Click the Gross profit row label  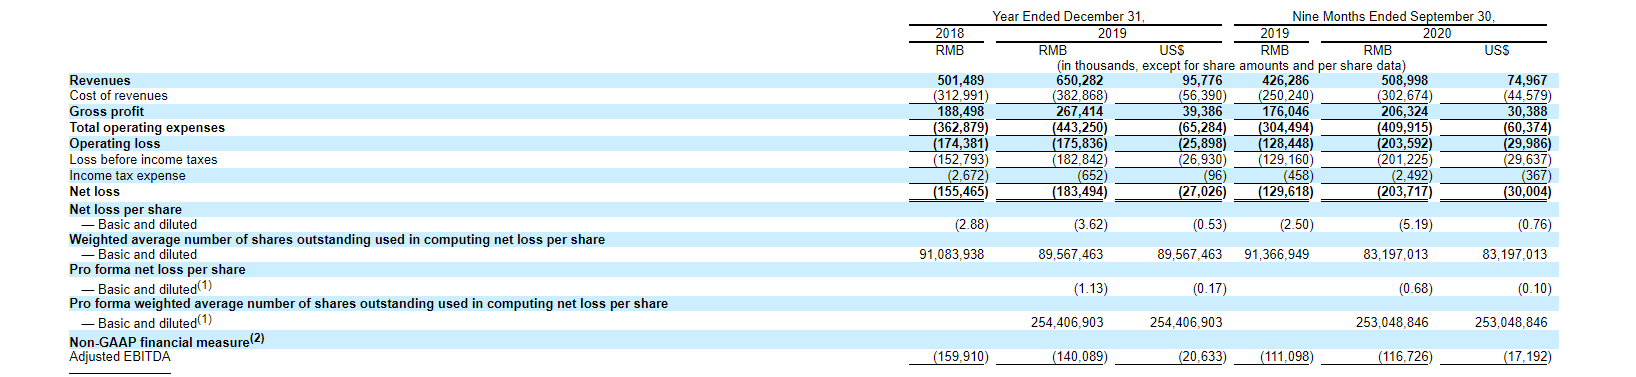[x=106, y=112]
